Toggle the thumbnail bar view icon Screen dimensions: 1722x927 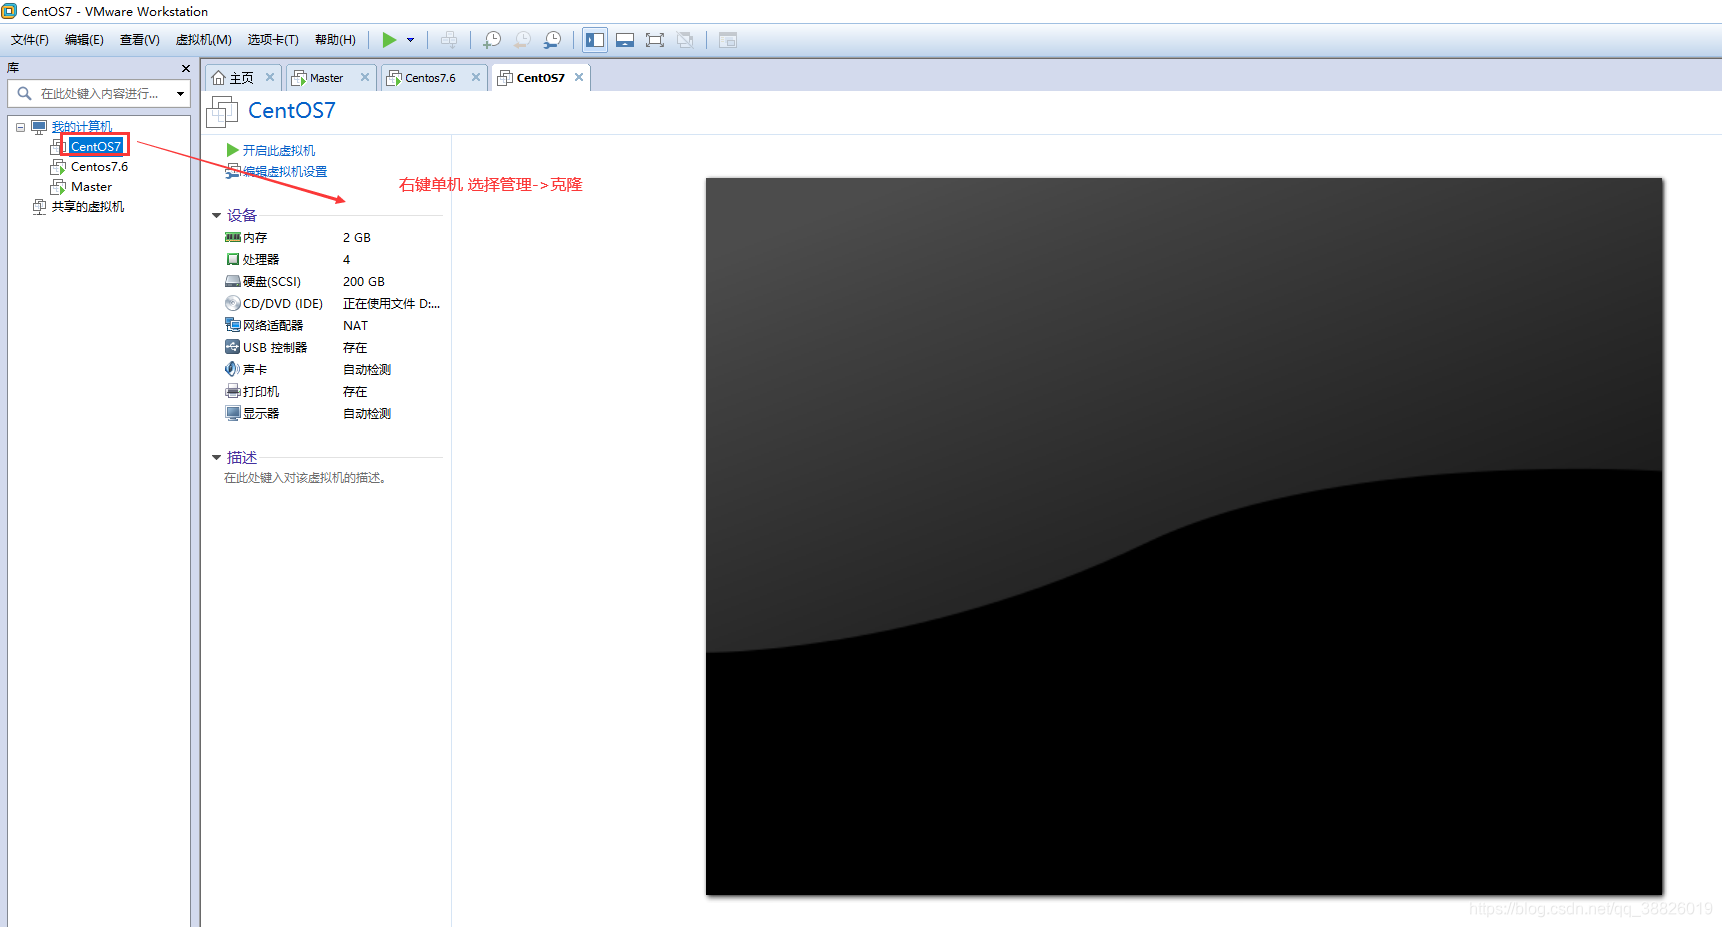coord(625,40)
